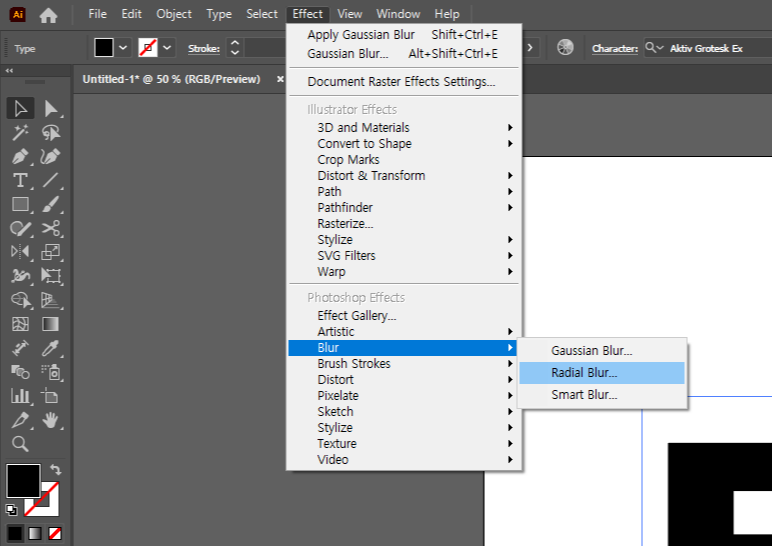The height and width of the screenshot is (546, 772).
Task: Open Document Raster Effects Settings
Action: (404, 82)
